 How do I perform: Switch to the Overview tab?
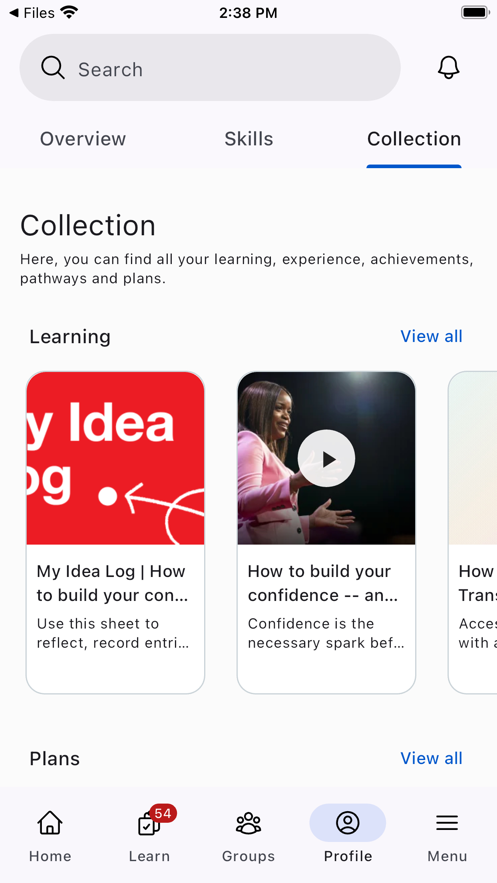(83, 139)
